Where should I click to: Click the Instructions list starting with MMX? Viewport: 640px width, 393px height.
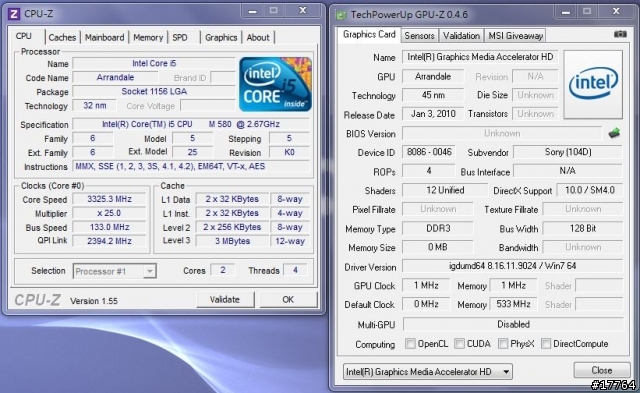point(191,166)
